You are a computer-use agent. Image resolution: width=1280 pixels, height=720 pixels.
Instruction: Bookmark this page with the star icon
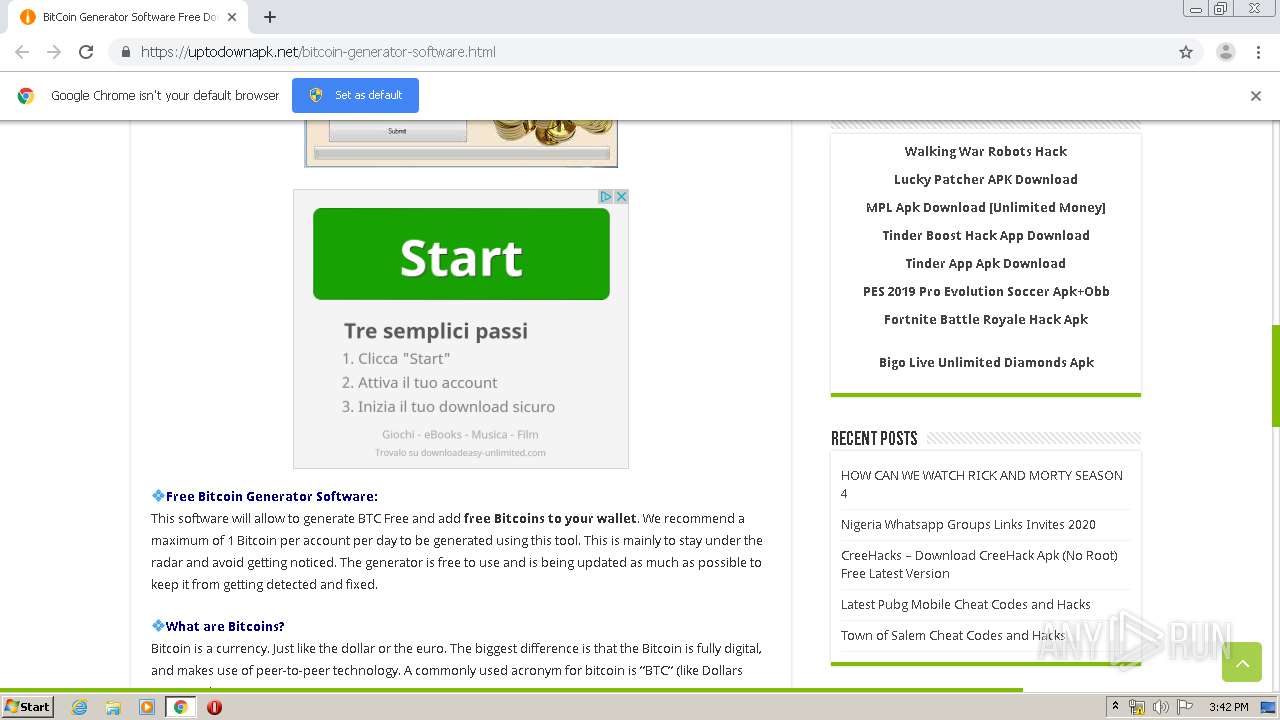[1186, 52]
